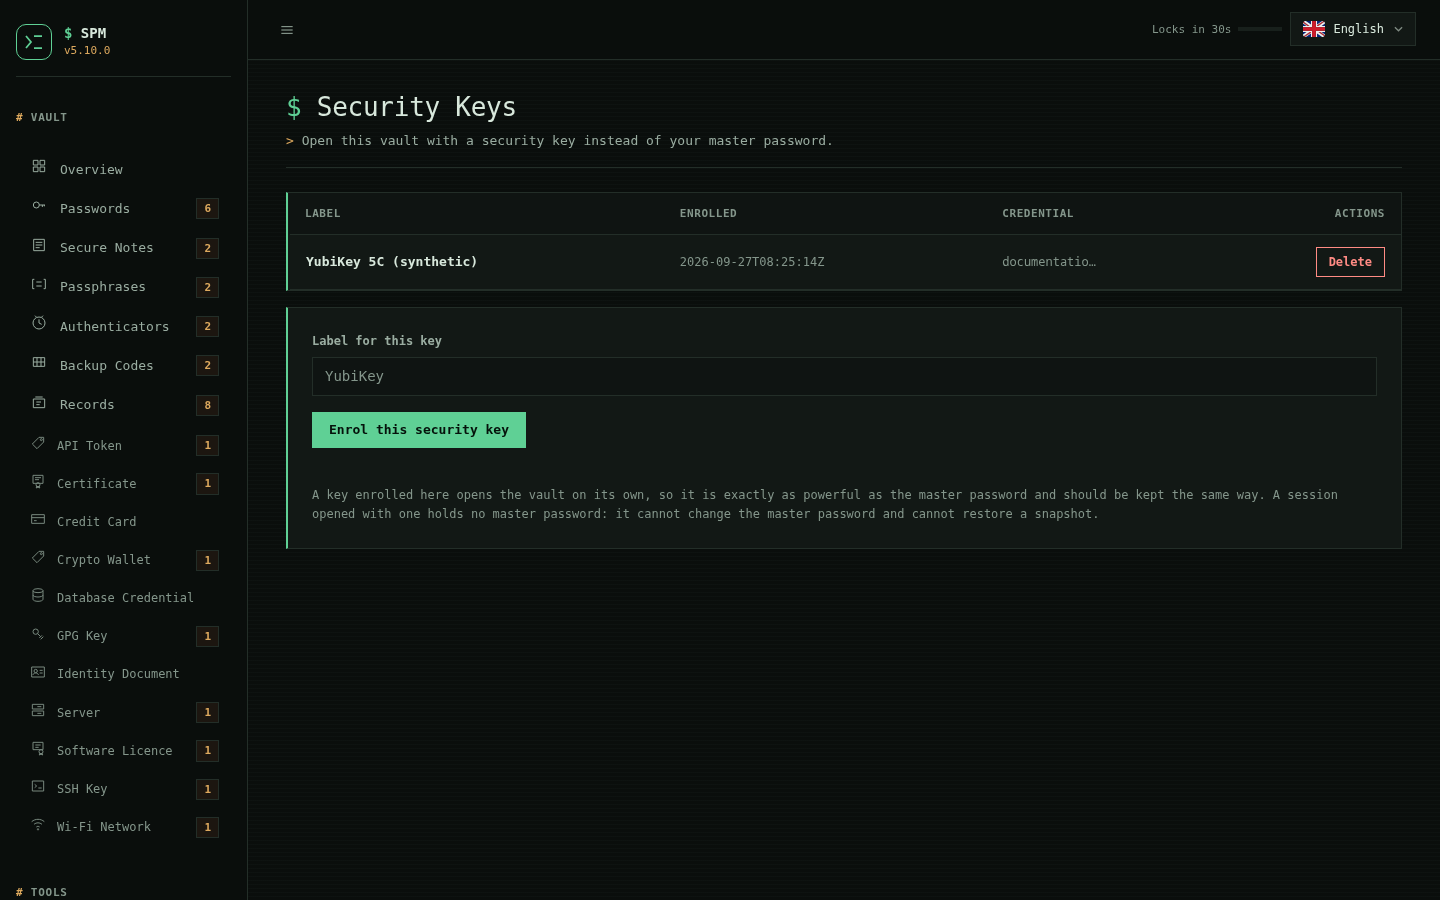Viewport: 1440px width, 900px height.
Task: Click the Secure Notes icon
Action: click(39, 245)
